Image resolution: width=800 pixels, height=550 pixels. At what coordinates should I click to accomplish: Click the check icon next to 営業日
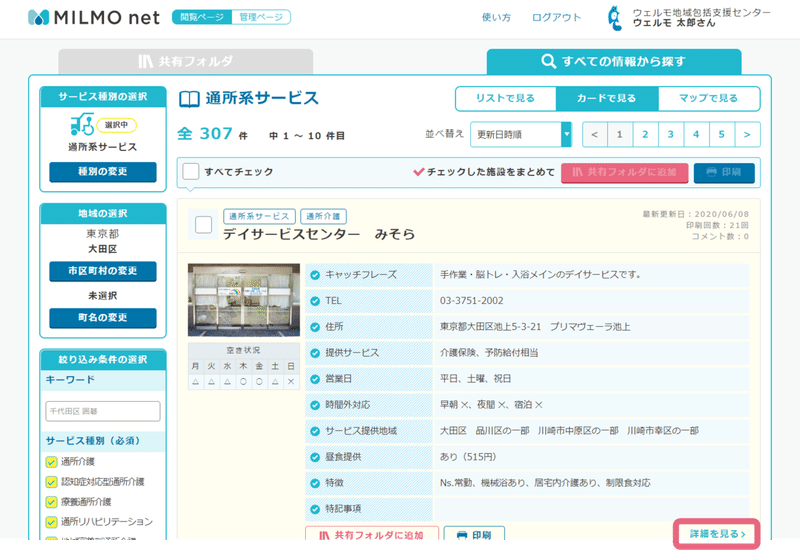click(315, 379)
